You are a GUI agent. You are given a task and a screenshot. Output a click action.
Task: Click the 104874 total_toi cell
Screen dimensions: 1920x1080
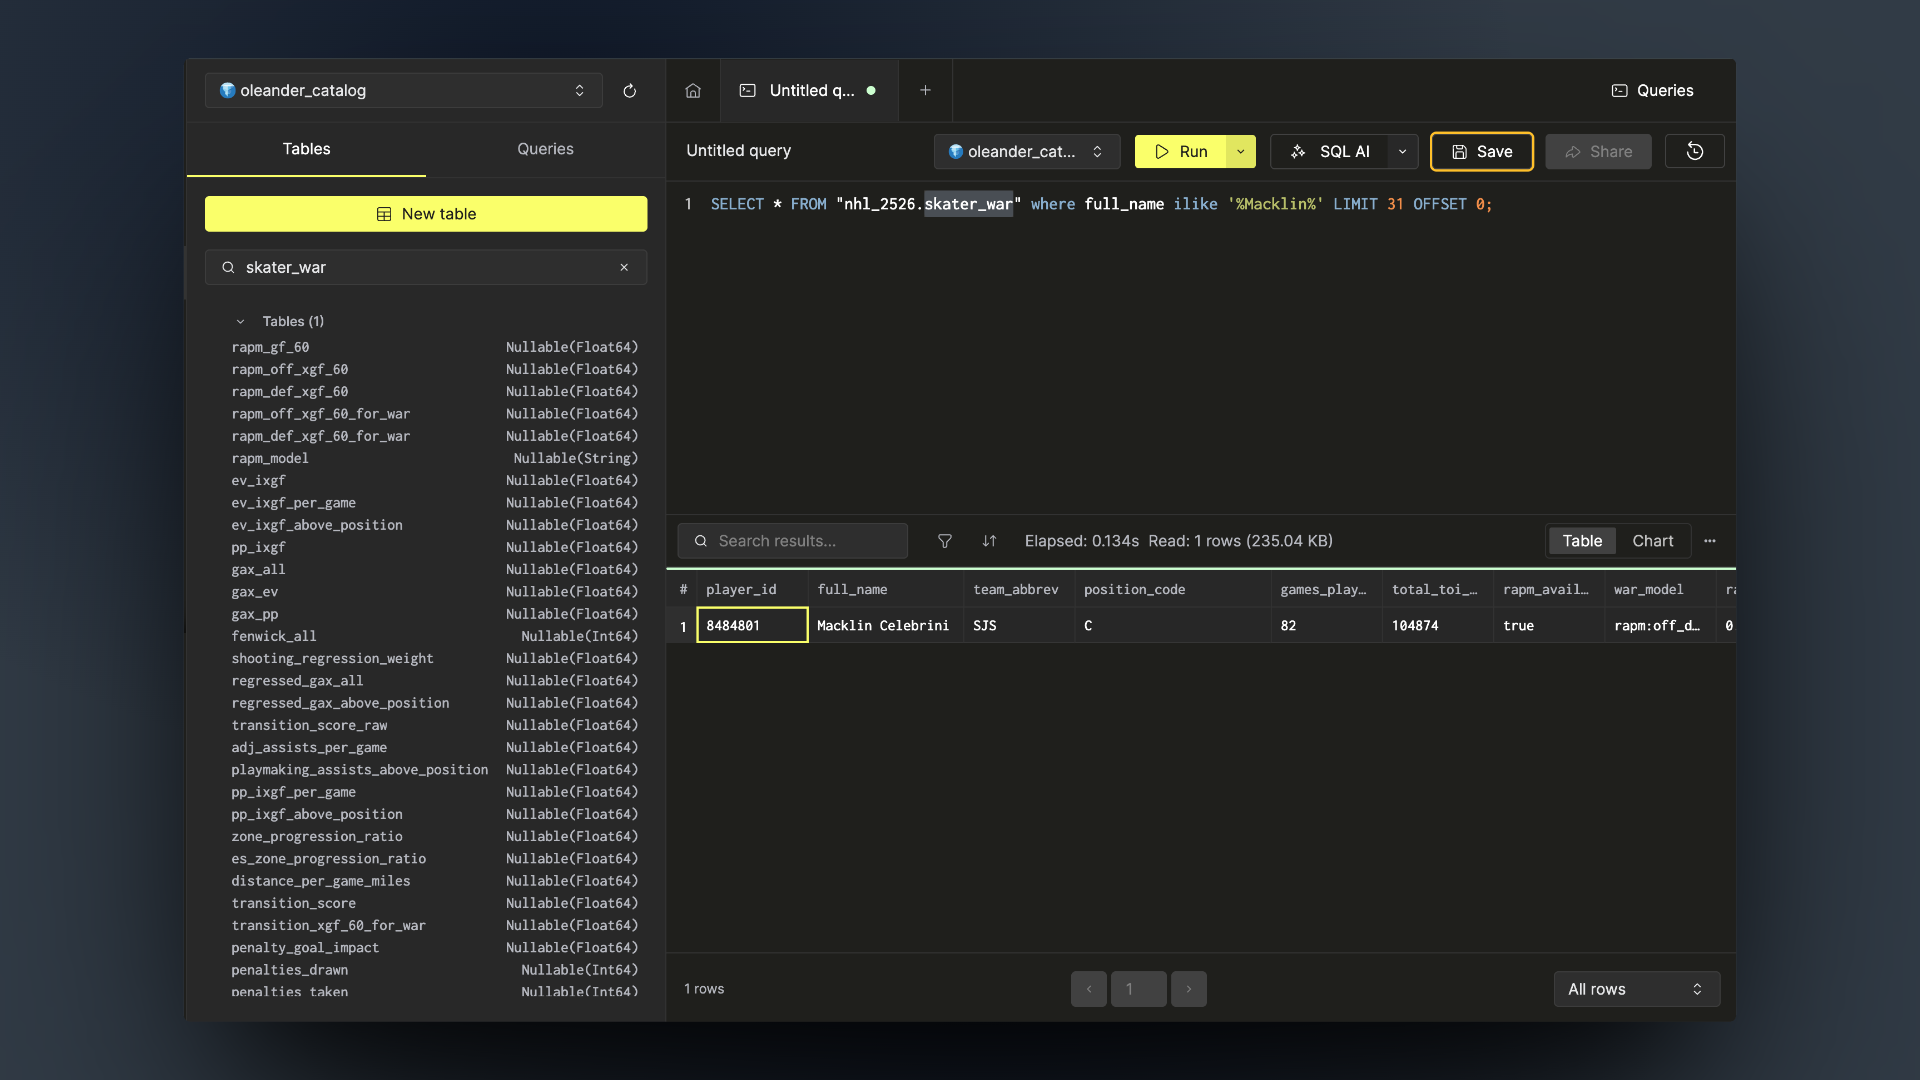tap(1437, 625)
